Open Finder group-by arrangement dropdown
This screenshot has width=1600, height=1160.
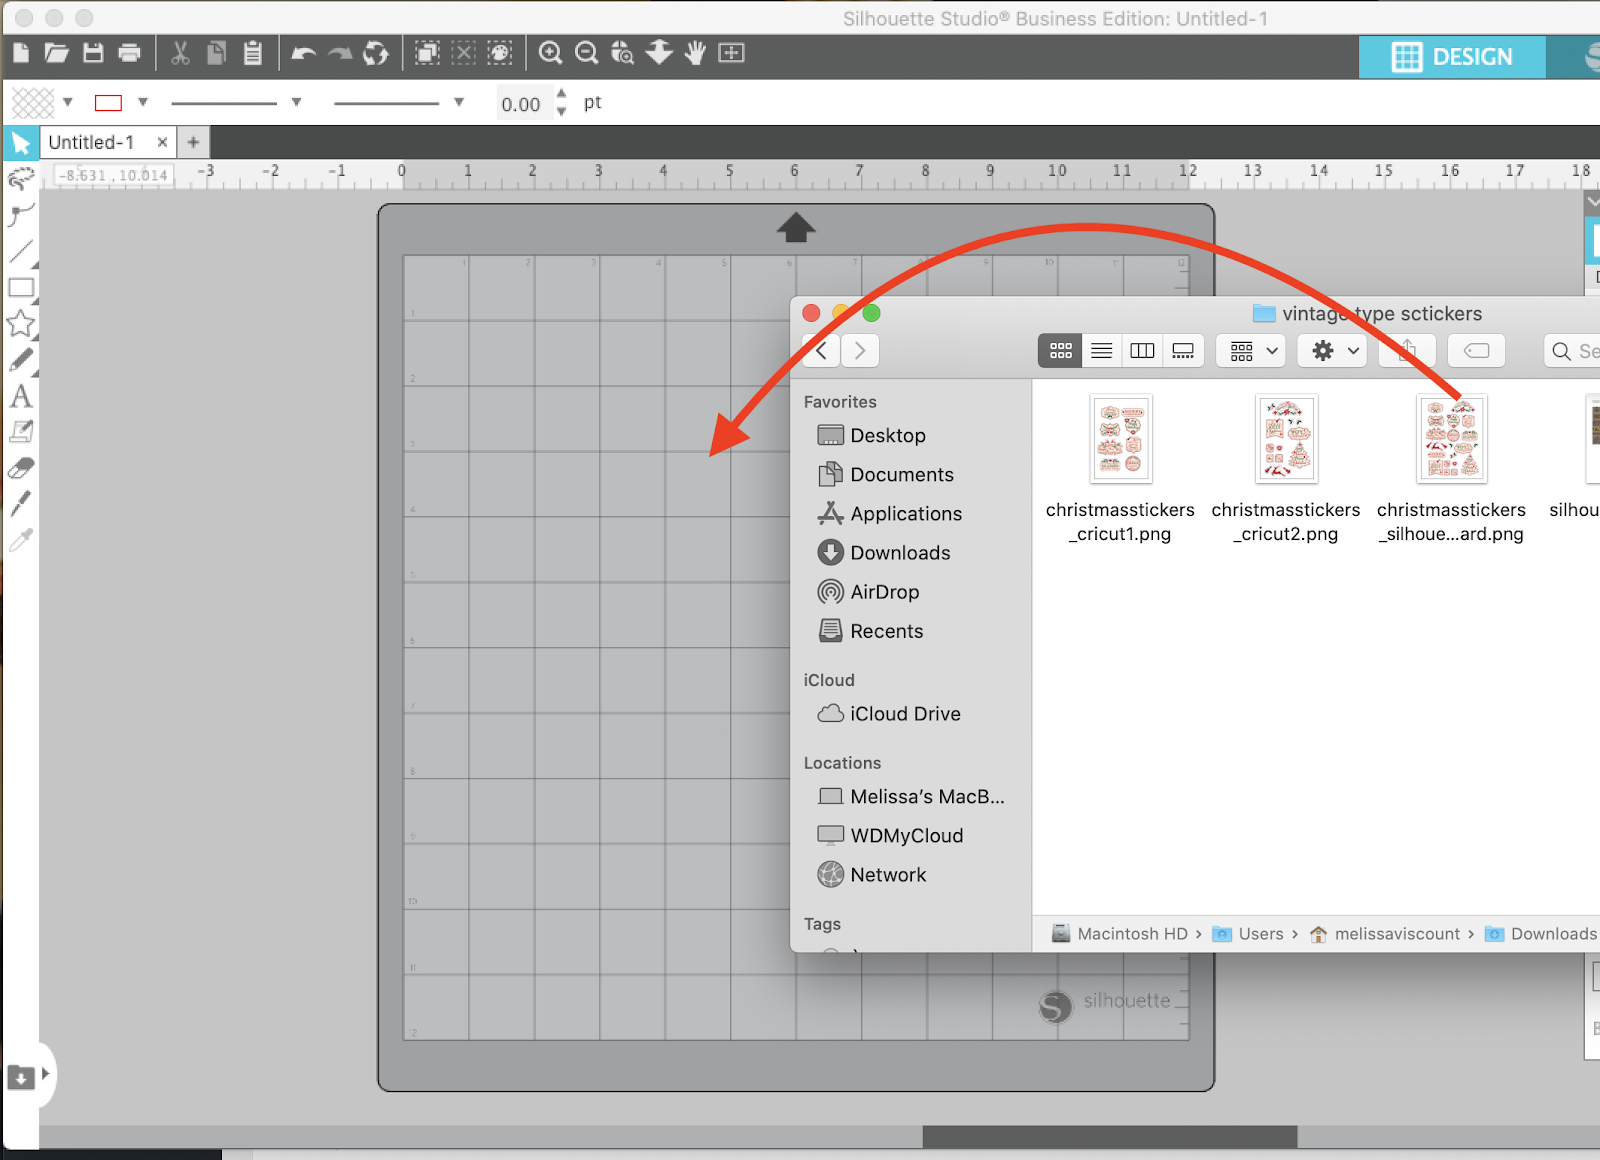point(1252,351)
